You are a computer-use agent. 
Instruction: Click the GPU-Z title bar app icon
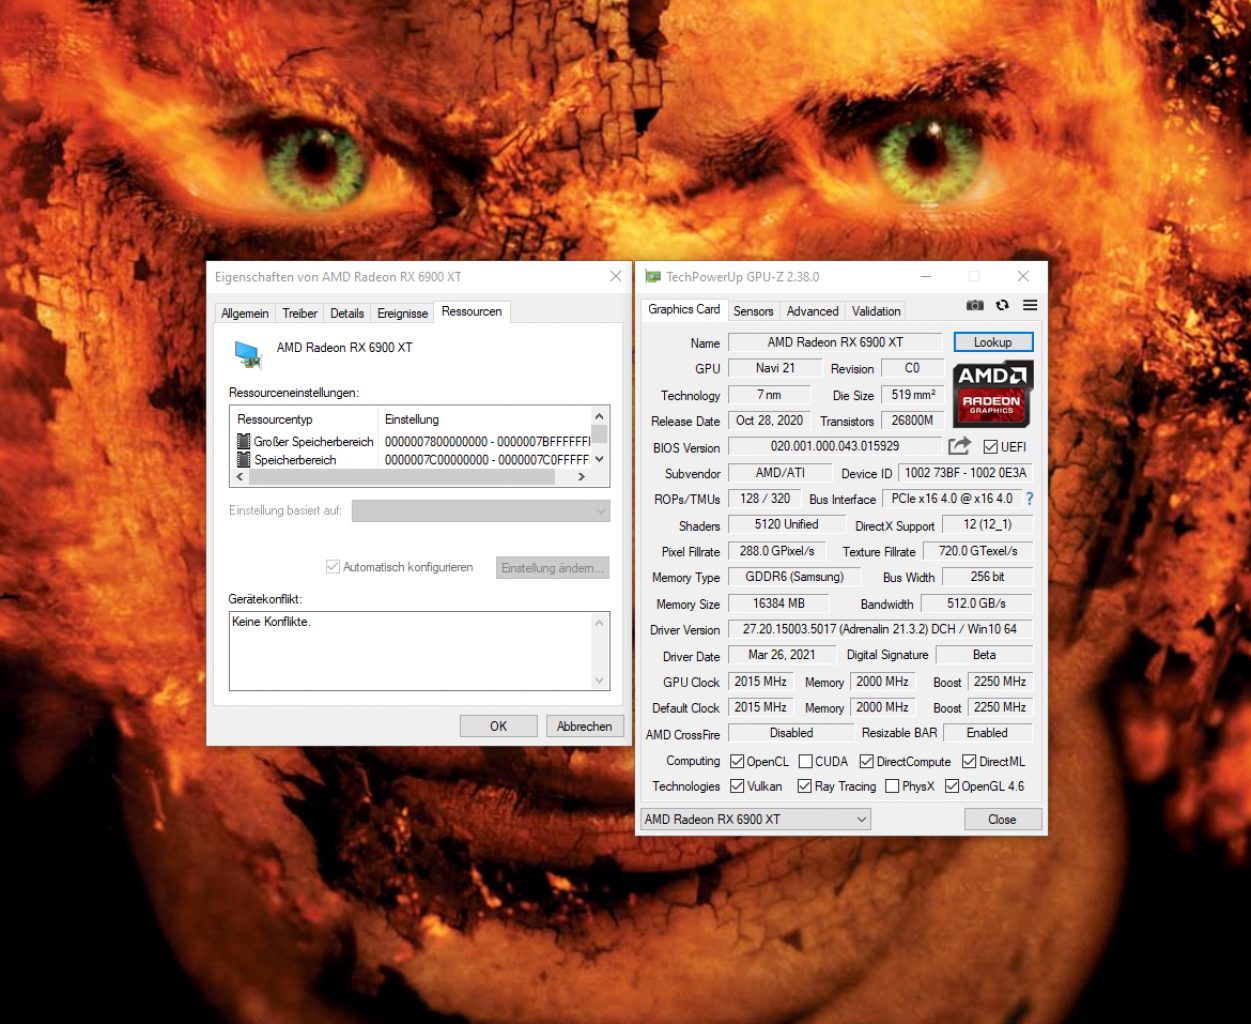[653, 277]
